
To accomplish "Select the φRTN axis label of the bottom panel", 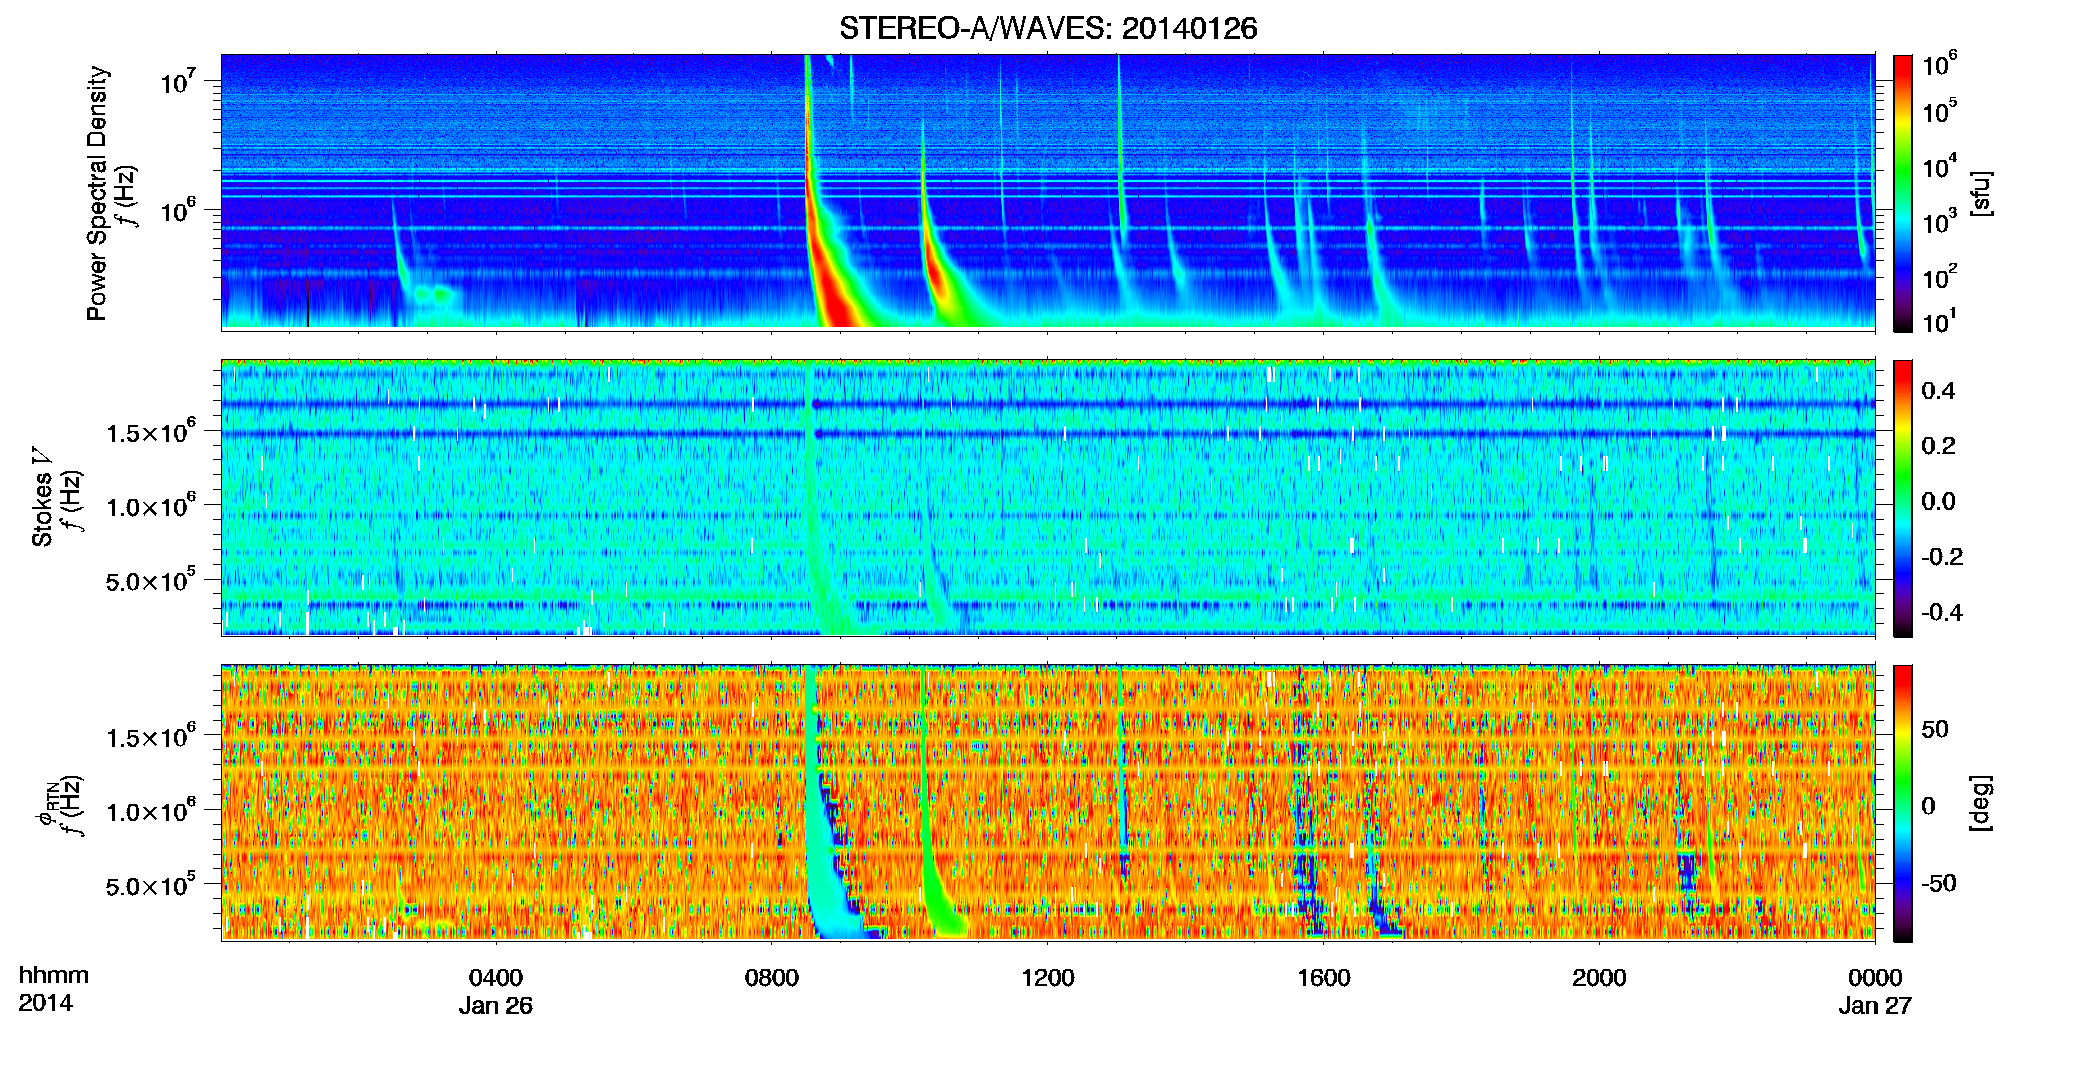I will point(46,804).
